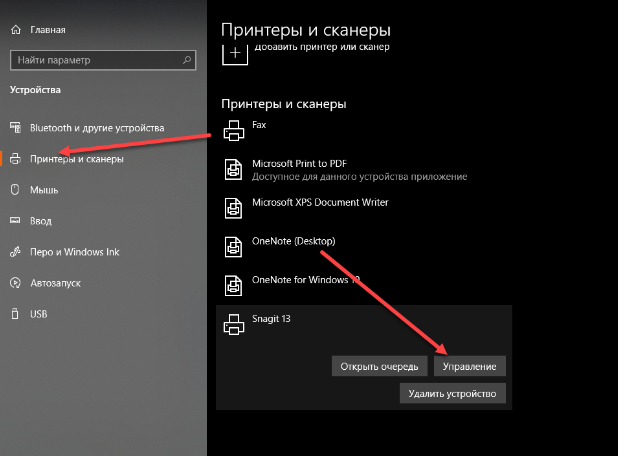Click Добавить принтер или сканер label

tap(322, 47)
